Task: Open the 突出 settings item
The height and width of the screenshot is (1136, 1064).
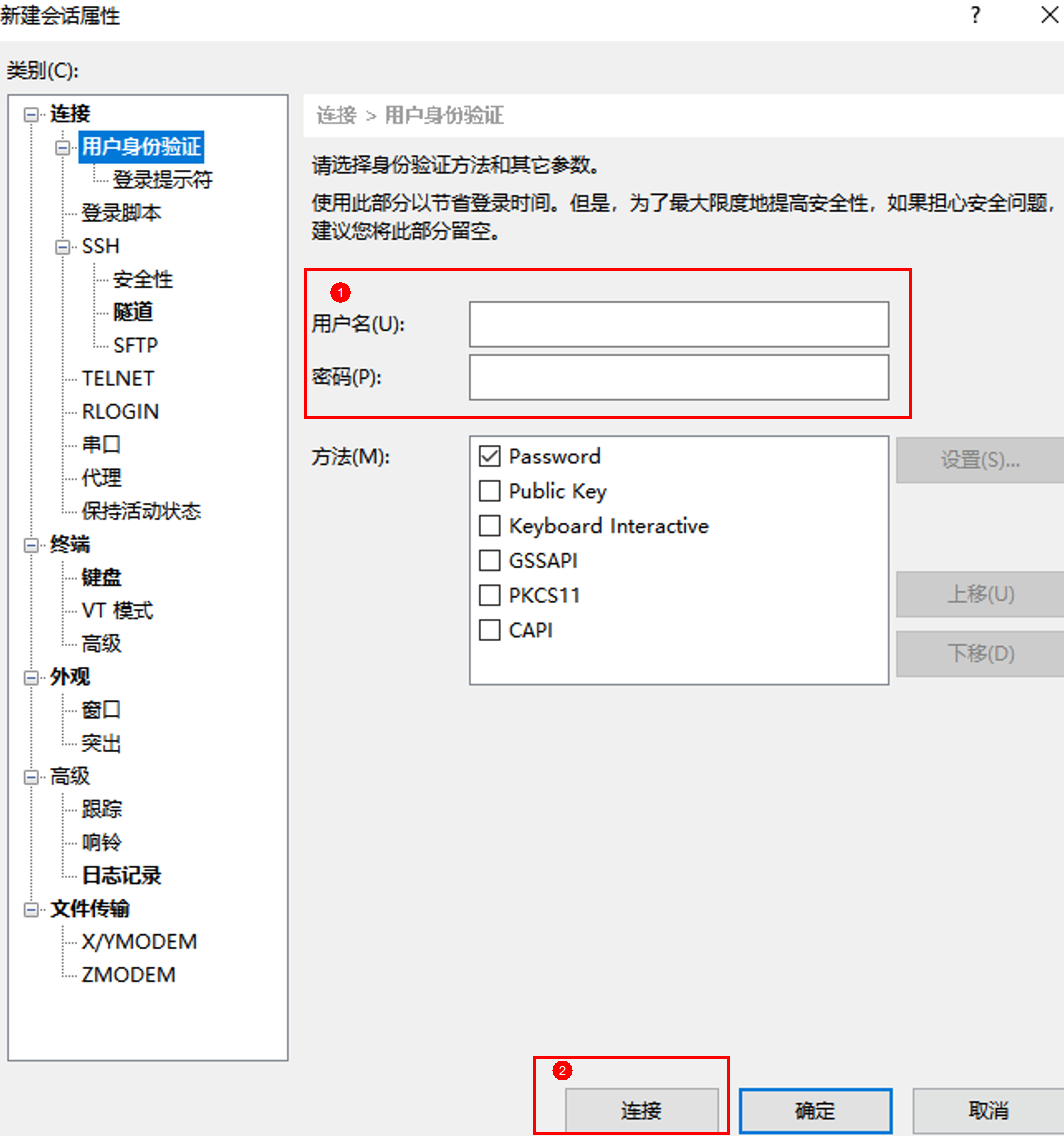Action: [x=101, y=743]
